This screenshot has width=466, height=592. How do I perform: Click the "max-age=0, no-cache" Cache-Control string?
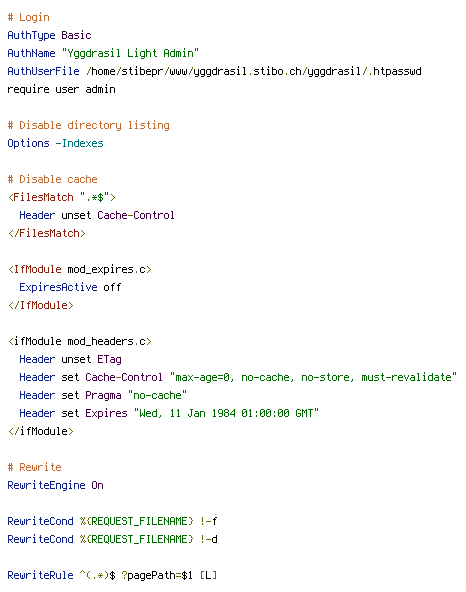point(313,377)
